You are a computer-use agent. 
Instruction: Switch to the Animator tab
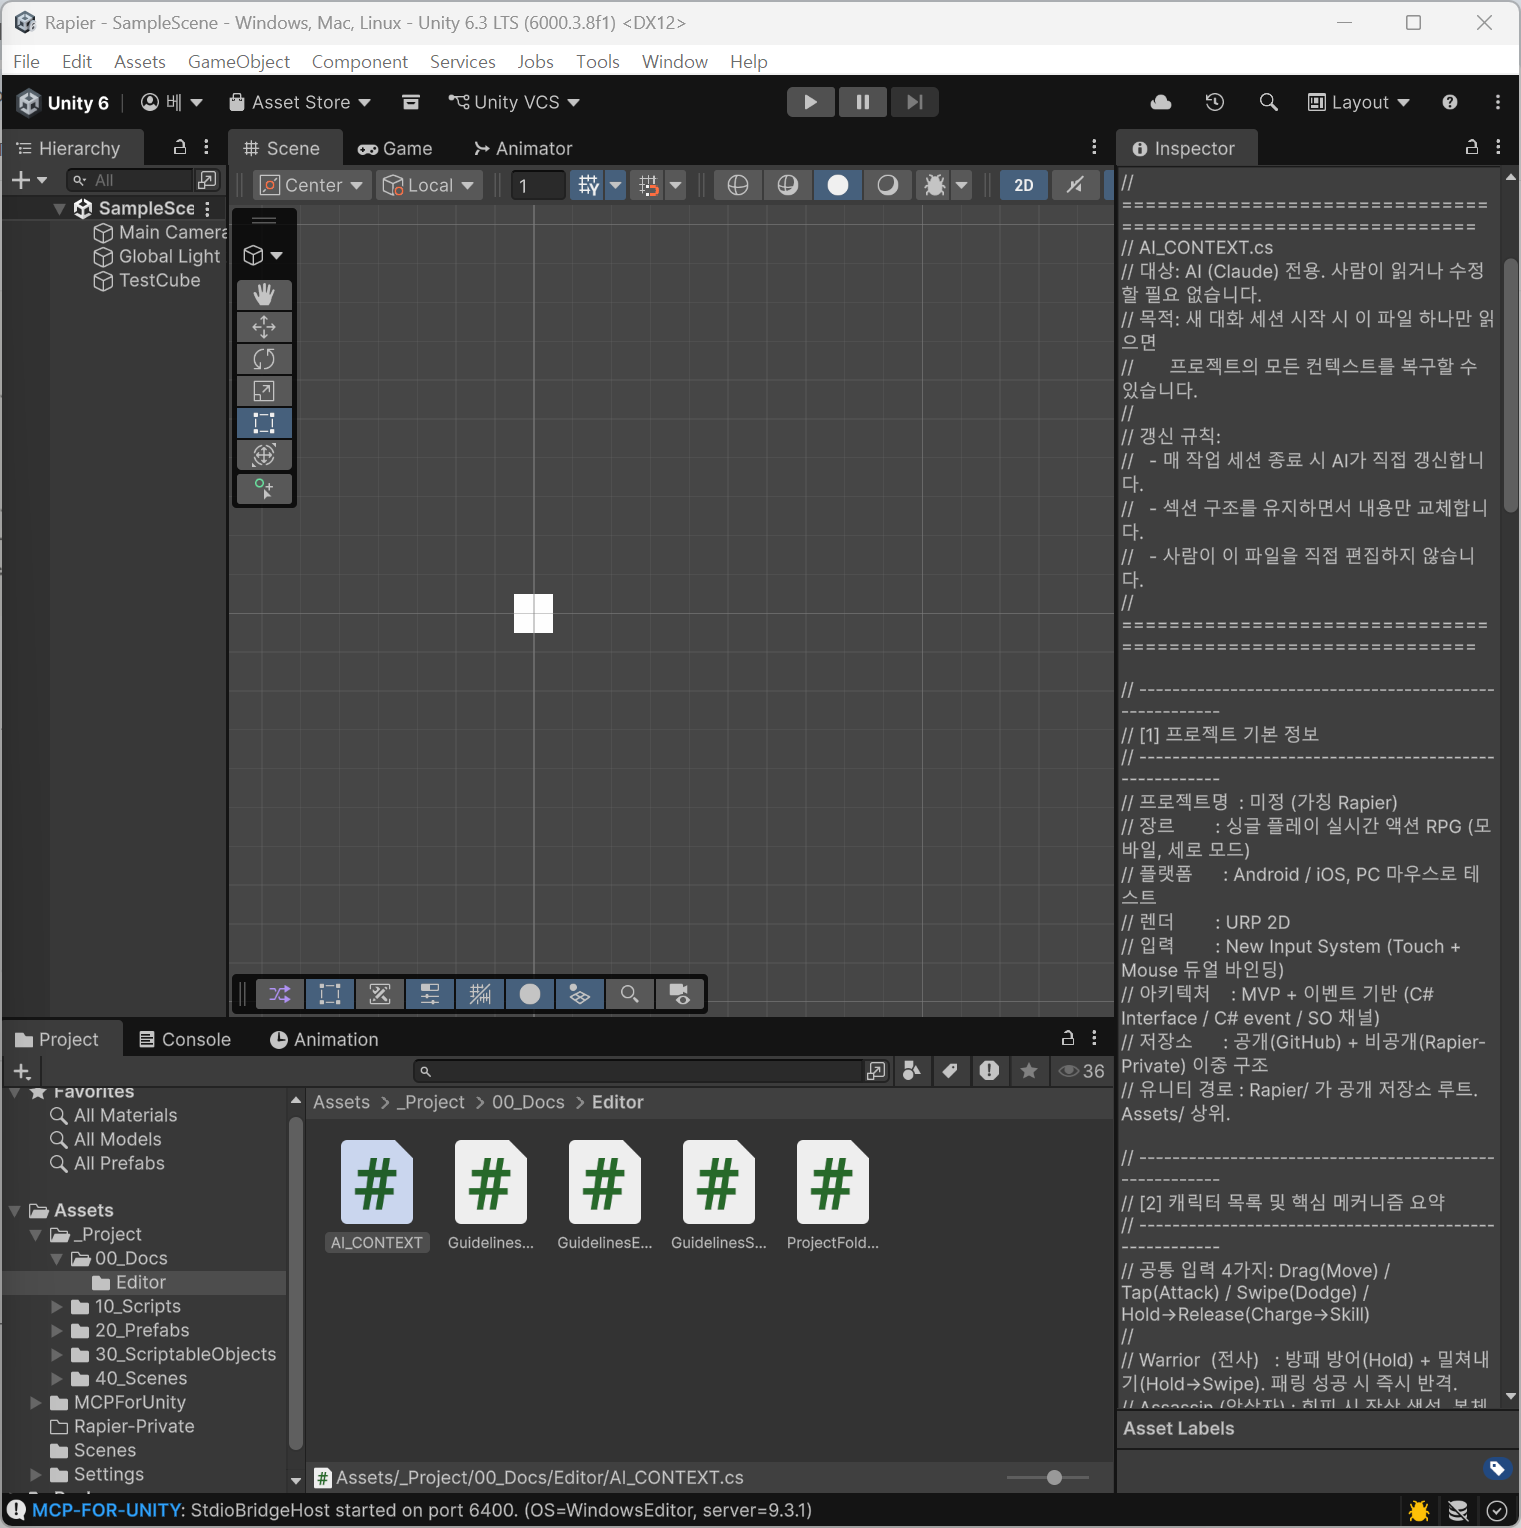(523, 148)
